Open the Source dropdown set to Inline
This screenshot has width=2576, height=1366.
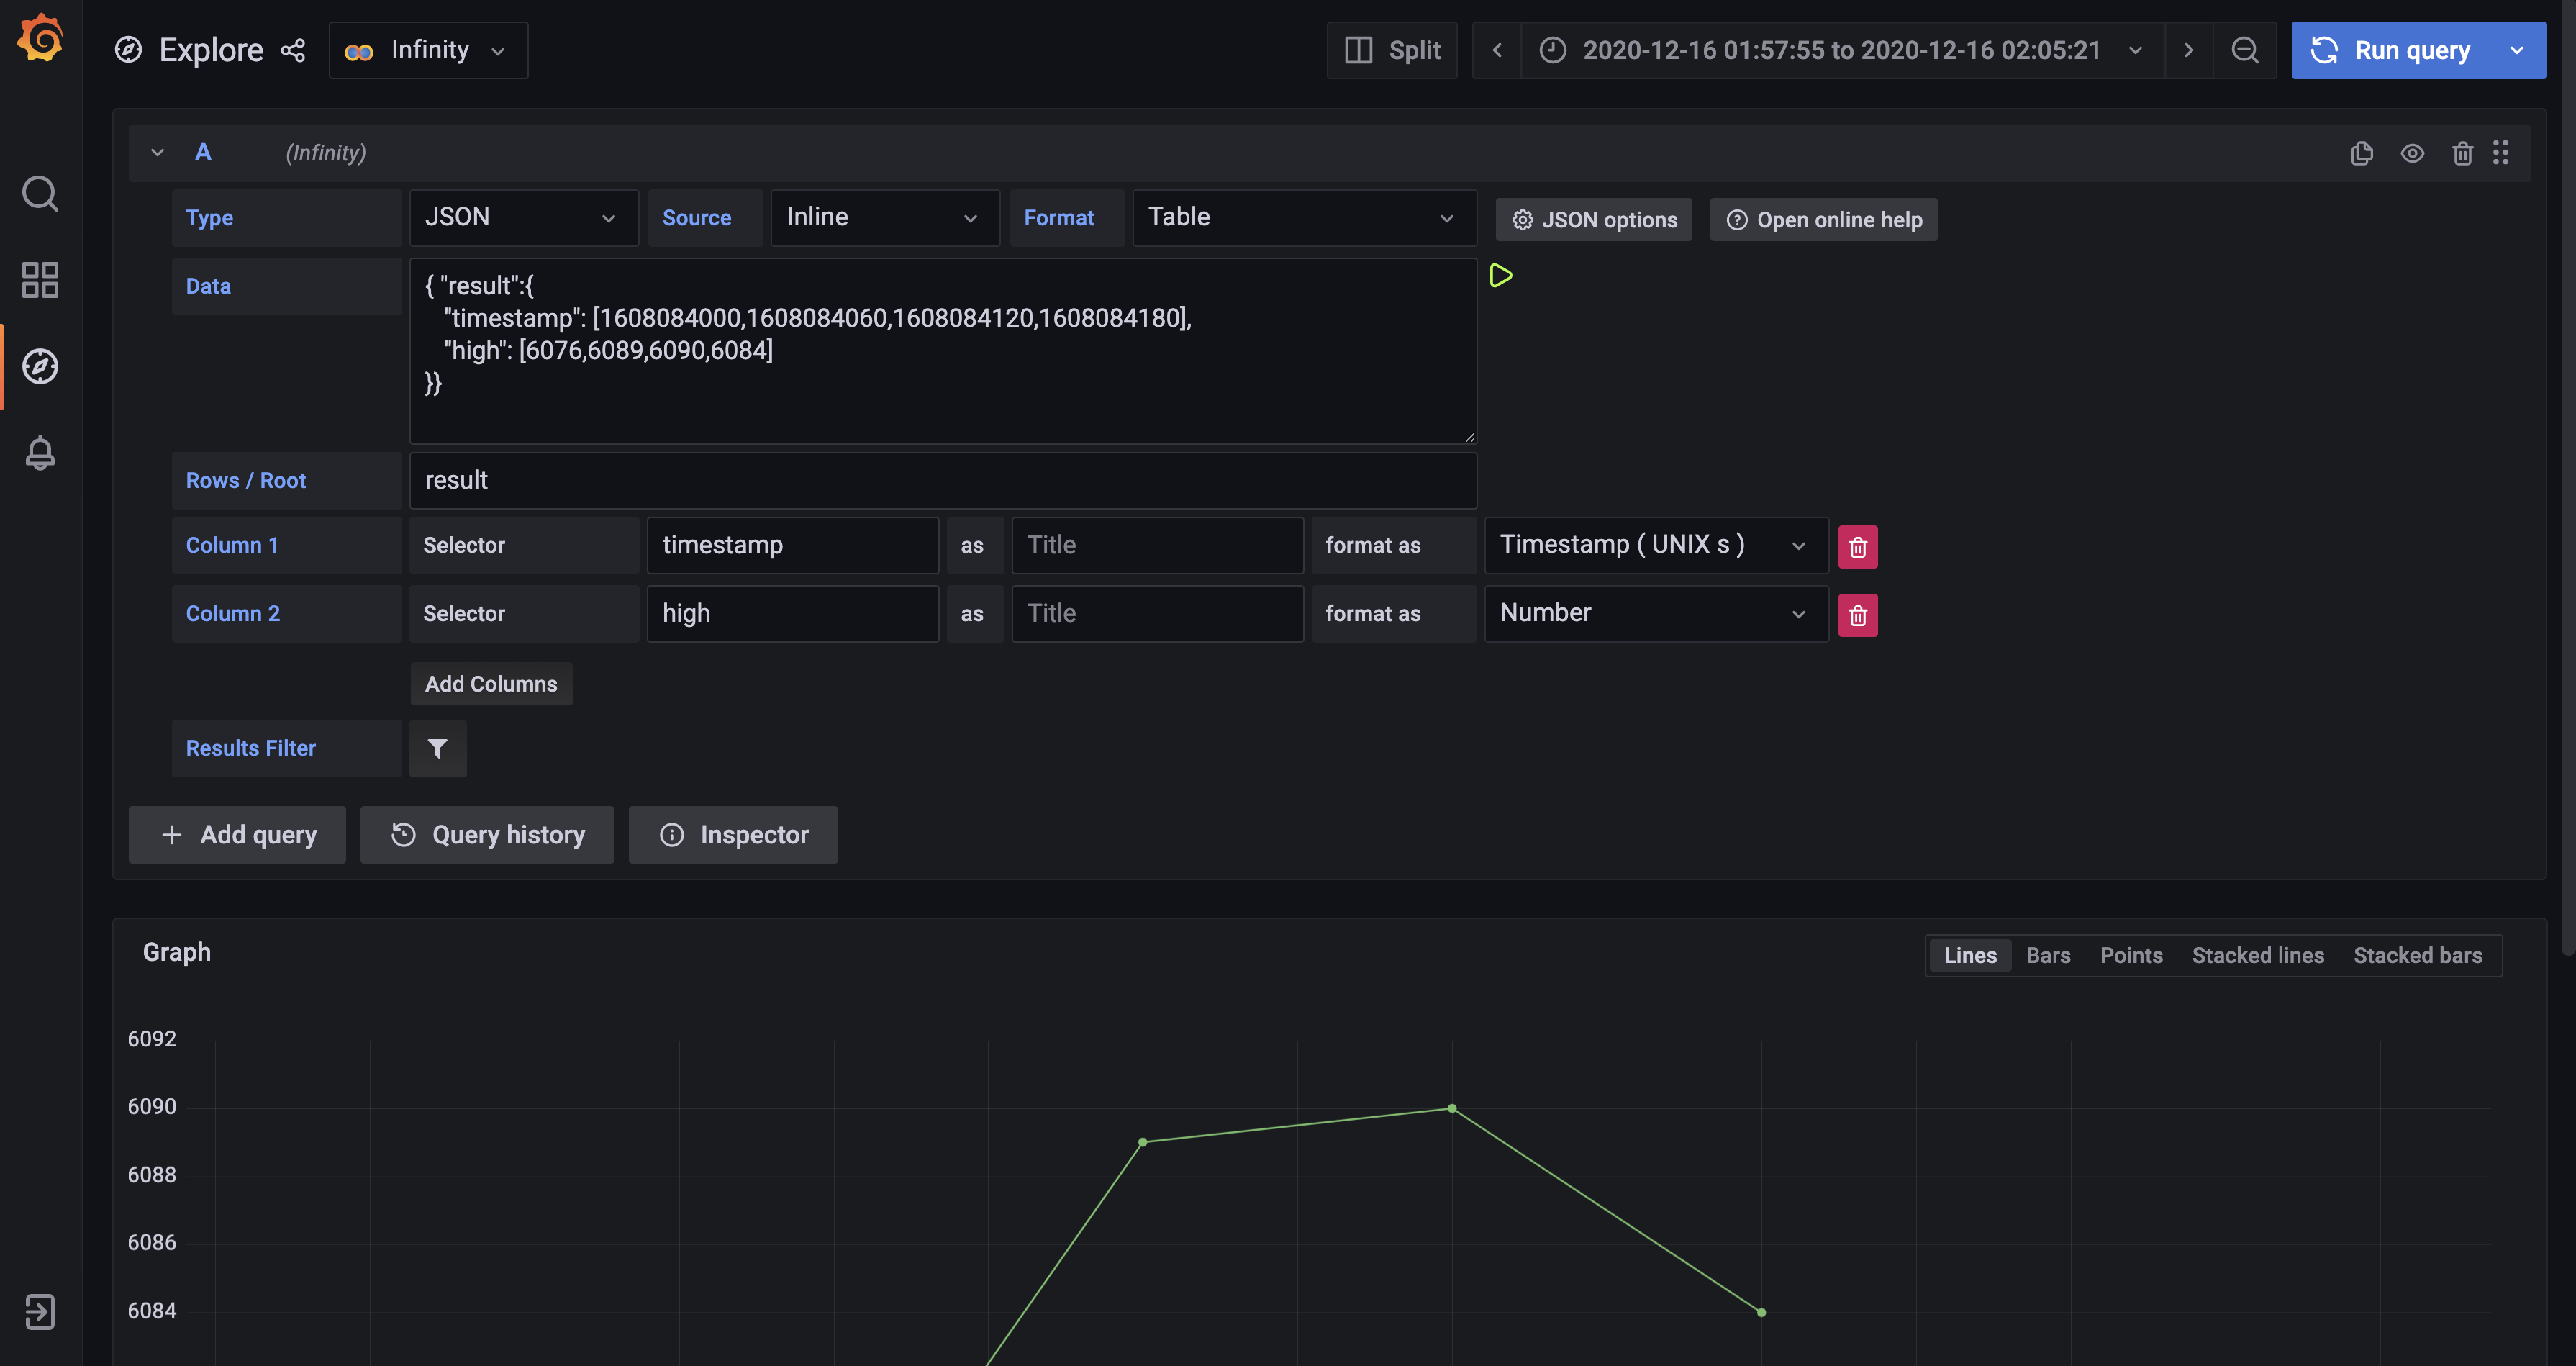(x=884, y=217)
